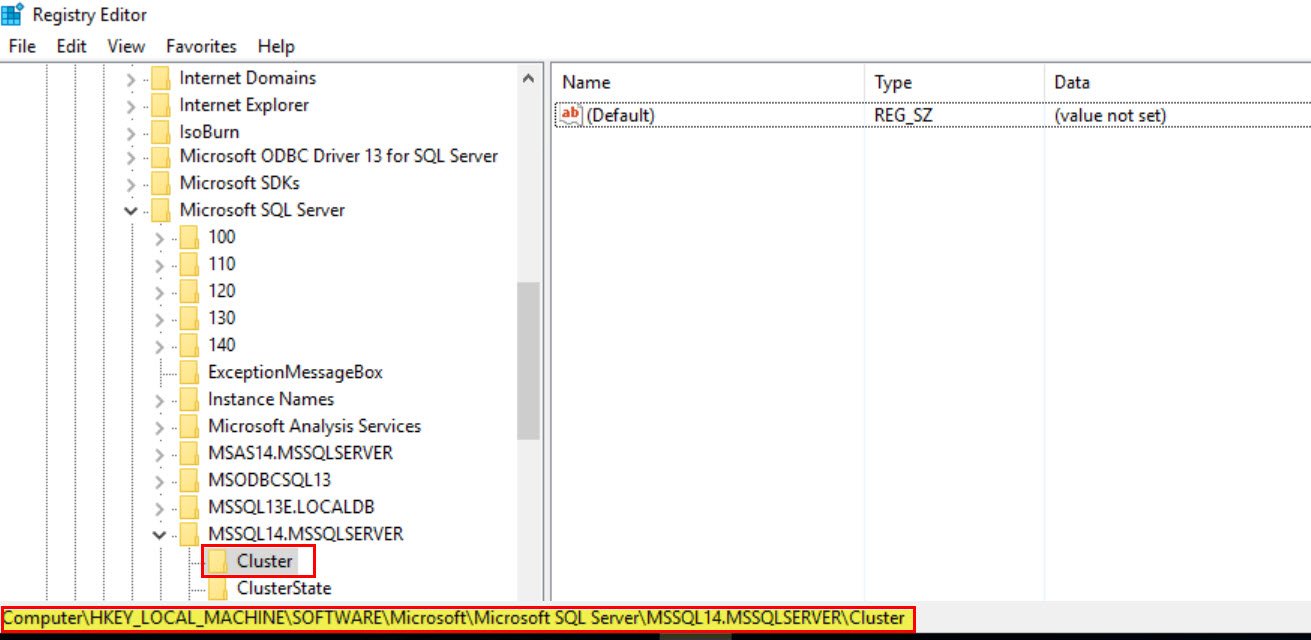This screenshot has width=1311, height=640.
Task: Expand the 100 key
Action: tap(159, 237)
